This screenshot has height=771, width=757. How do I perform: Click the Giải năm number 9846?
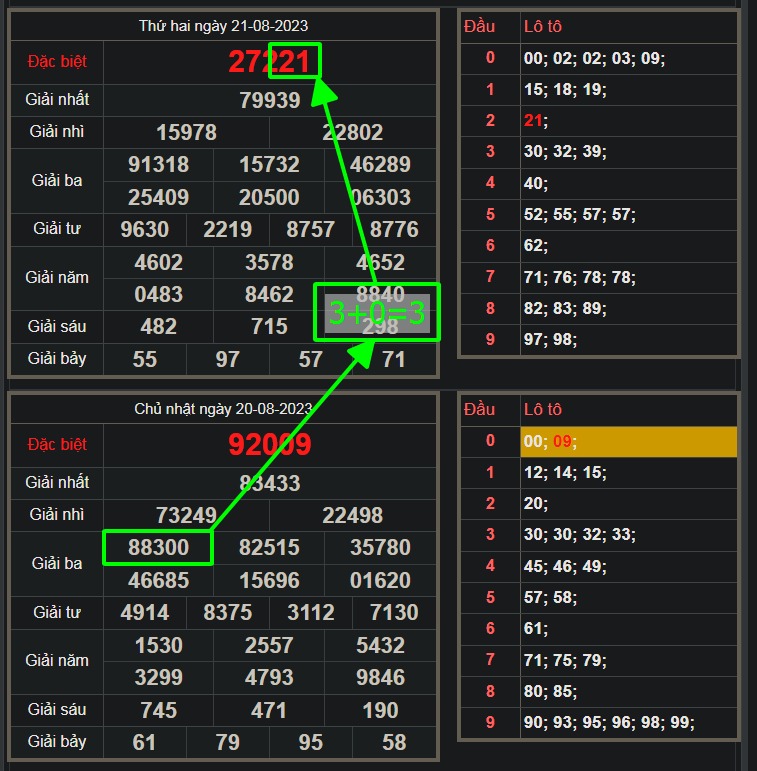pos(381,677)
